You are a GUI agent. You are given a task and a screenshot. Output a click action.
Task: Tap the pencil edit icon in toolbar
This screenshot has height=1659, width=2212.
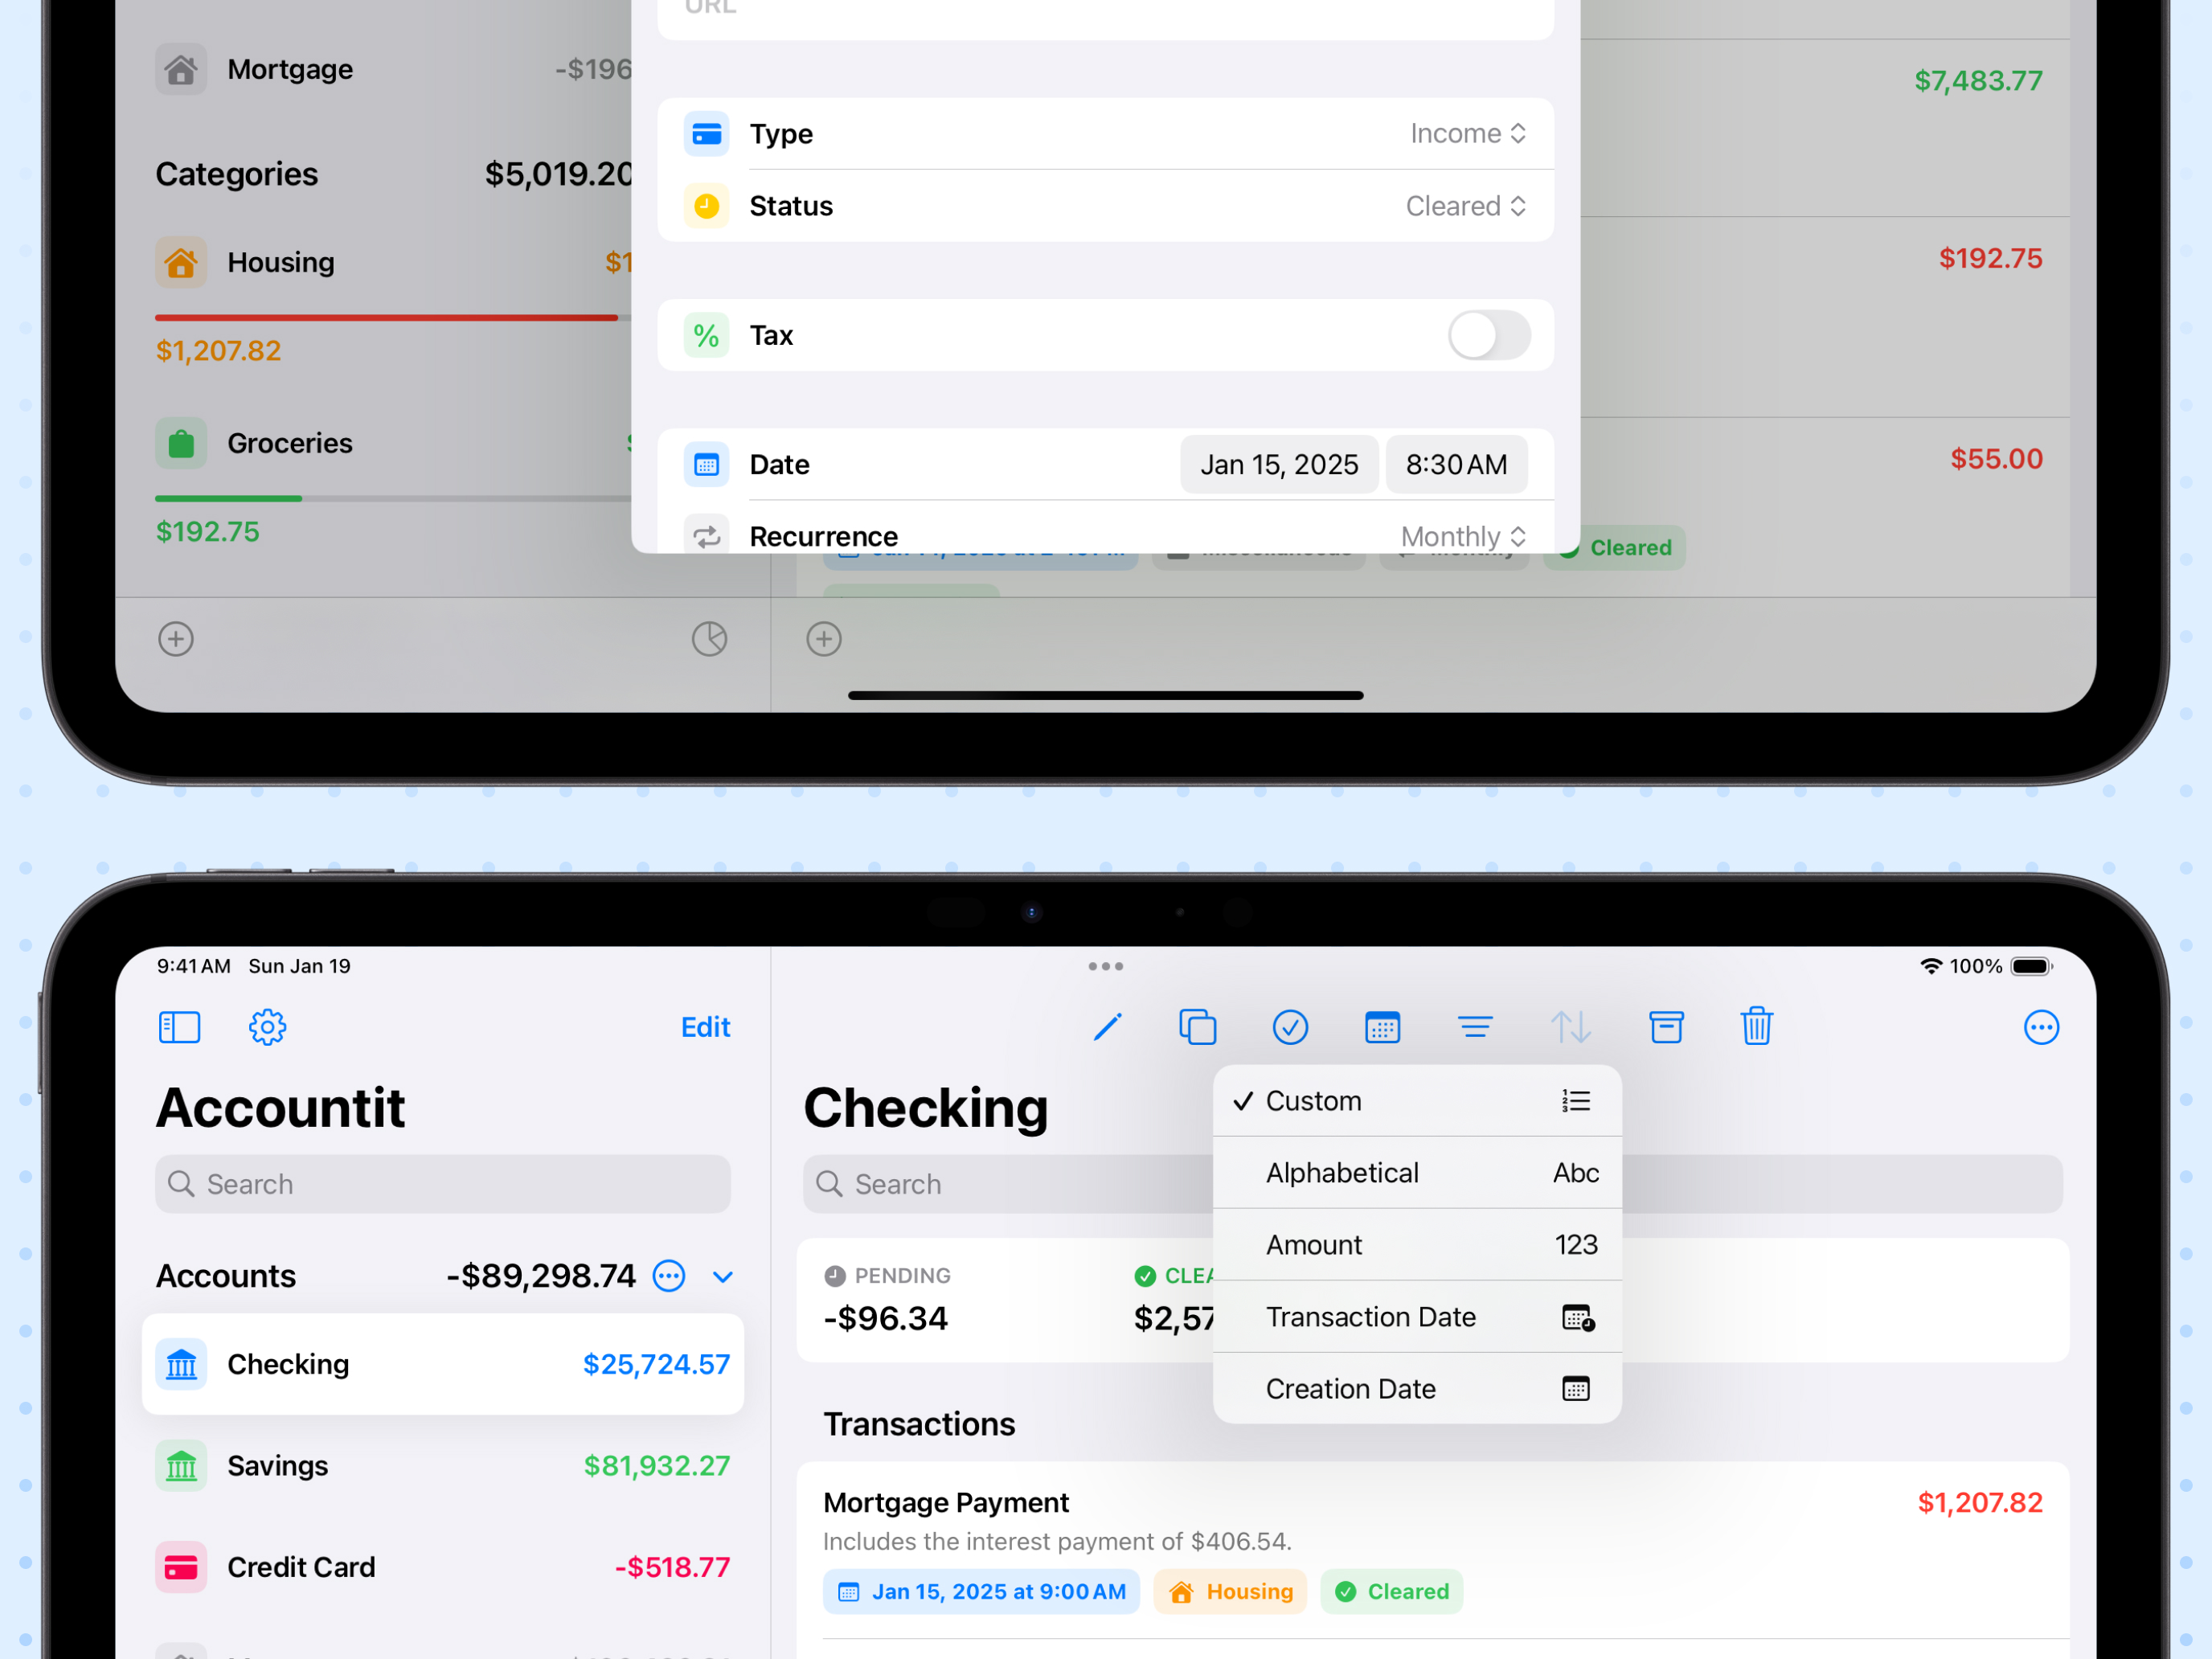1107,1027
